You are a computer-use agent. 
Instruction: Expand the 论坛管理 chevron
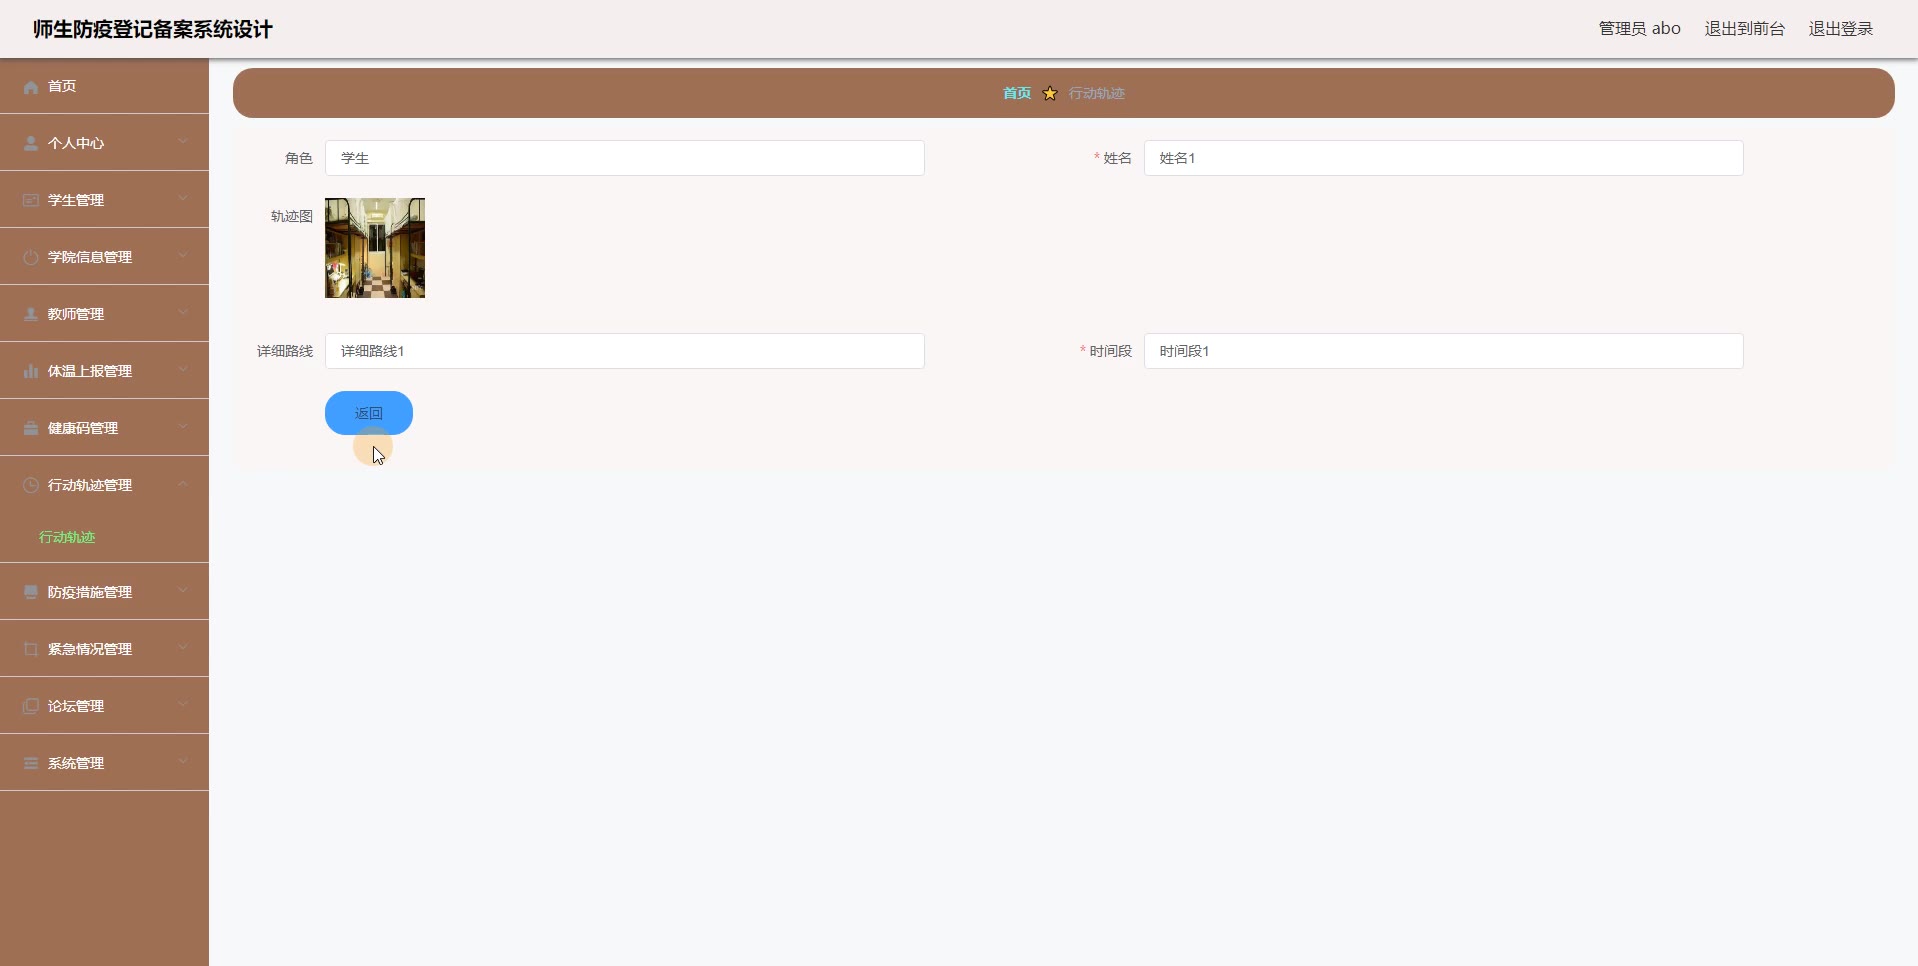click(x=183, y=705)
